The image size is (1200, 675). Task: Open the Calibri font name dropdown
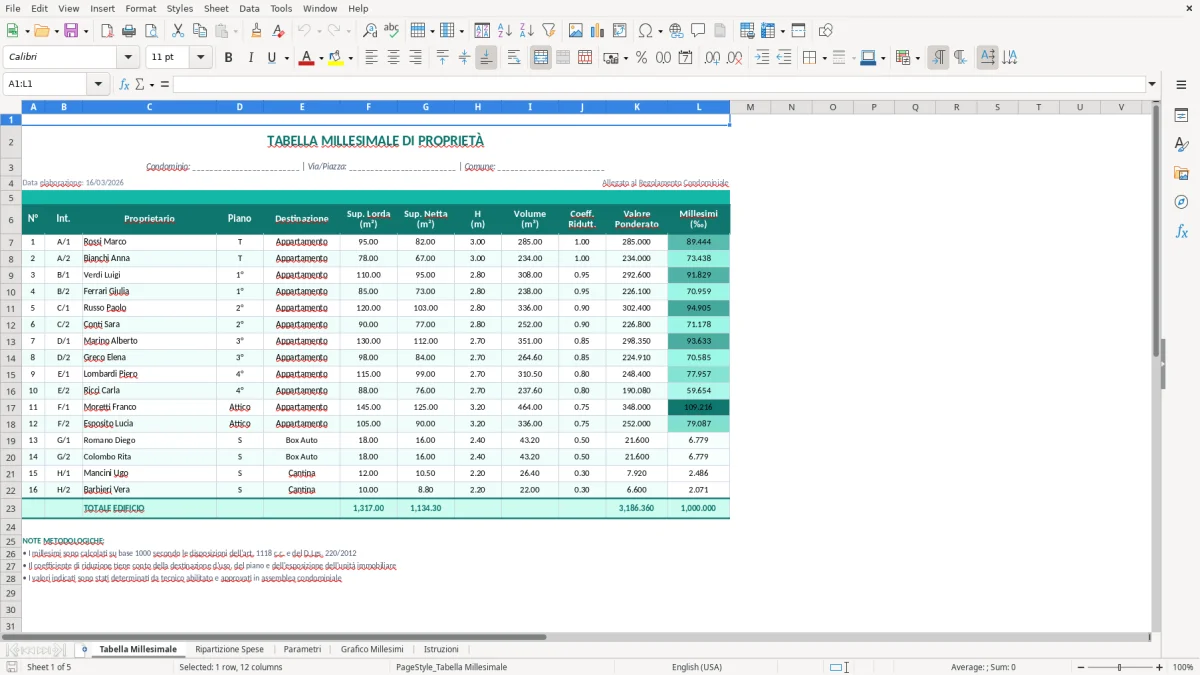pyautogui.click(x=128, y=58)
